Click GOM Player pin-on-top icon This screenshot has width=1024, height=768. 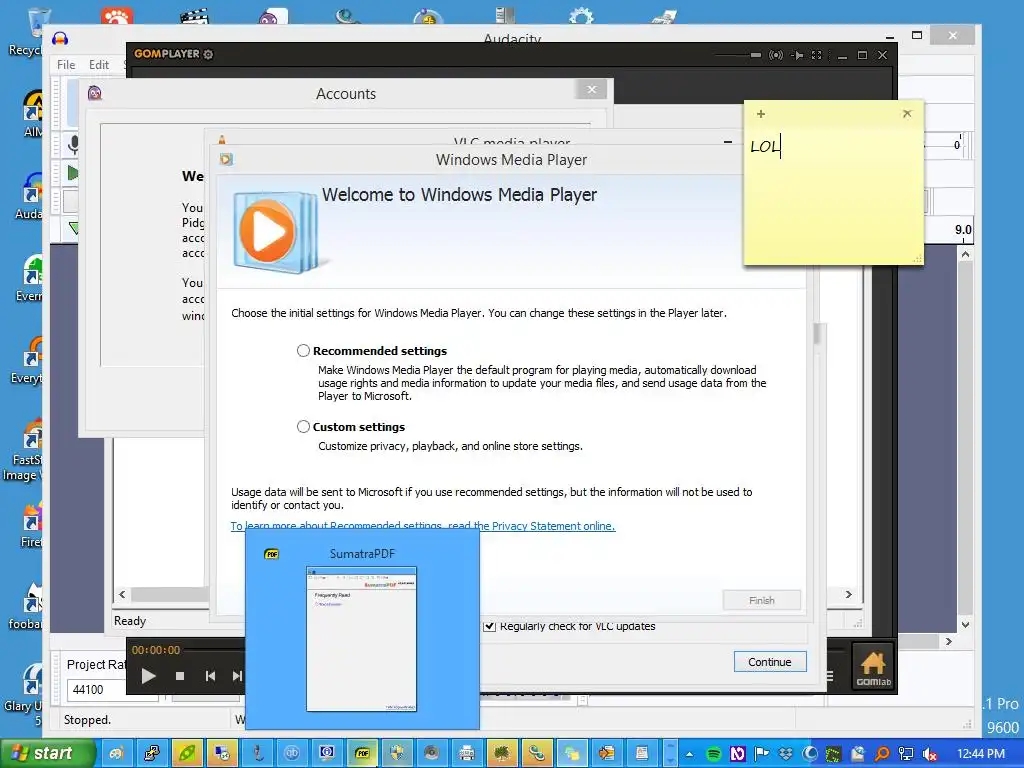[x=797, y=56]
